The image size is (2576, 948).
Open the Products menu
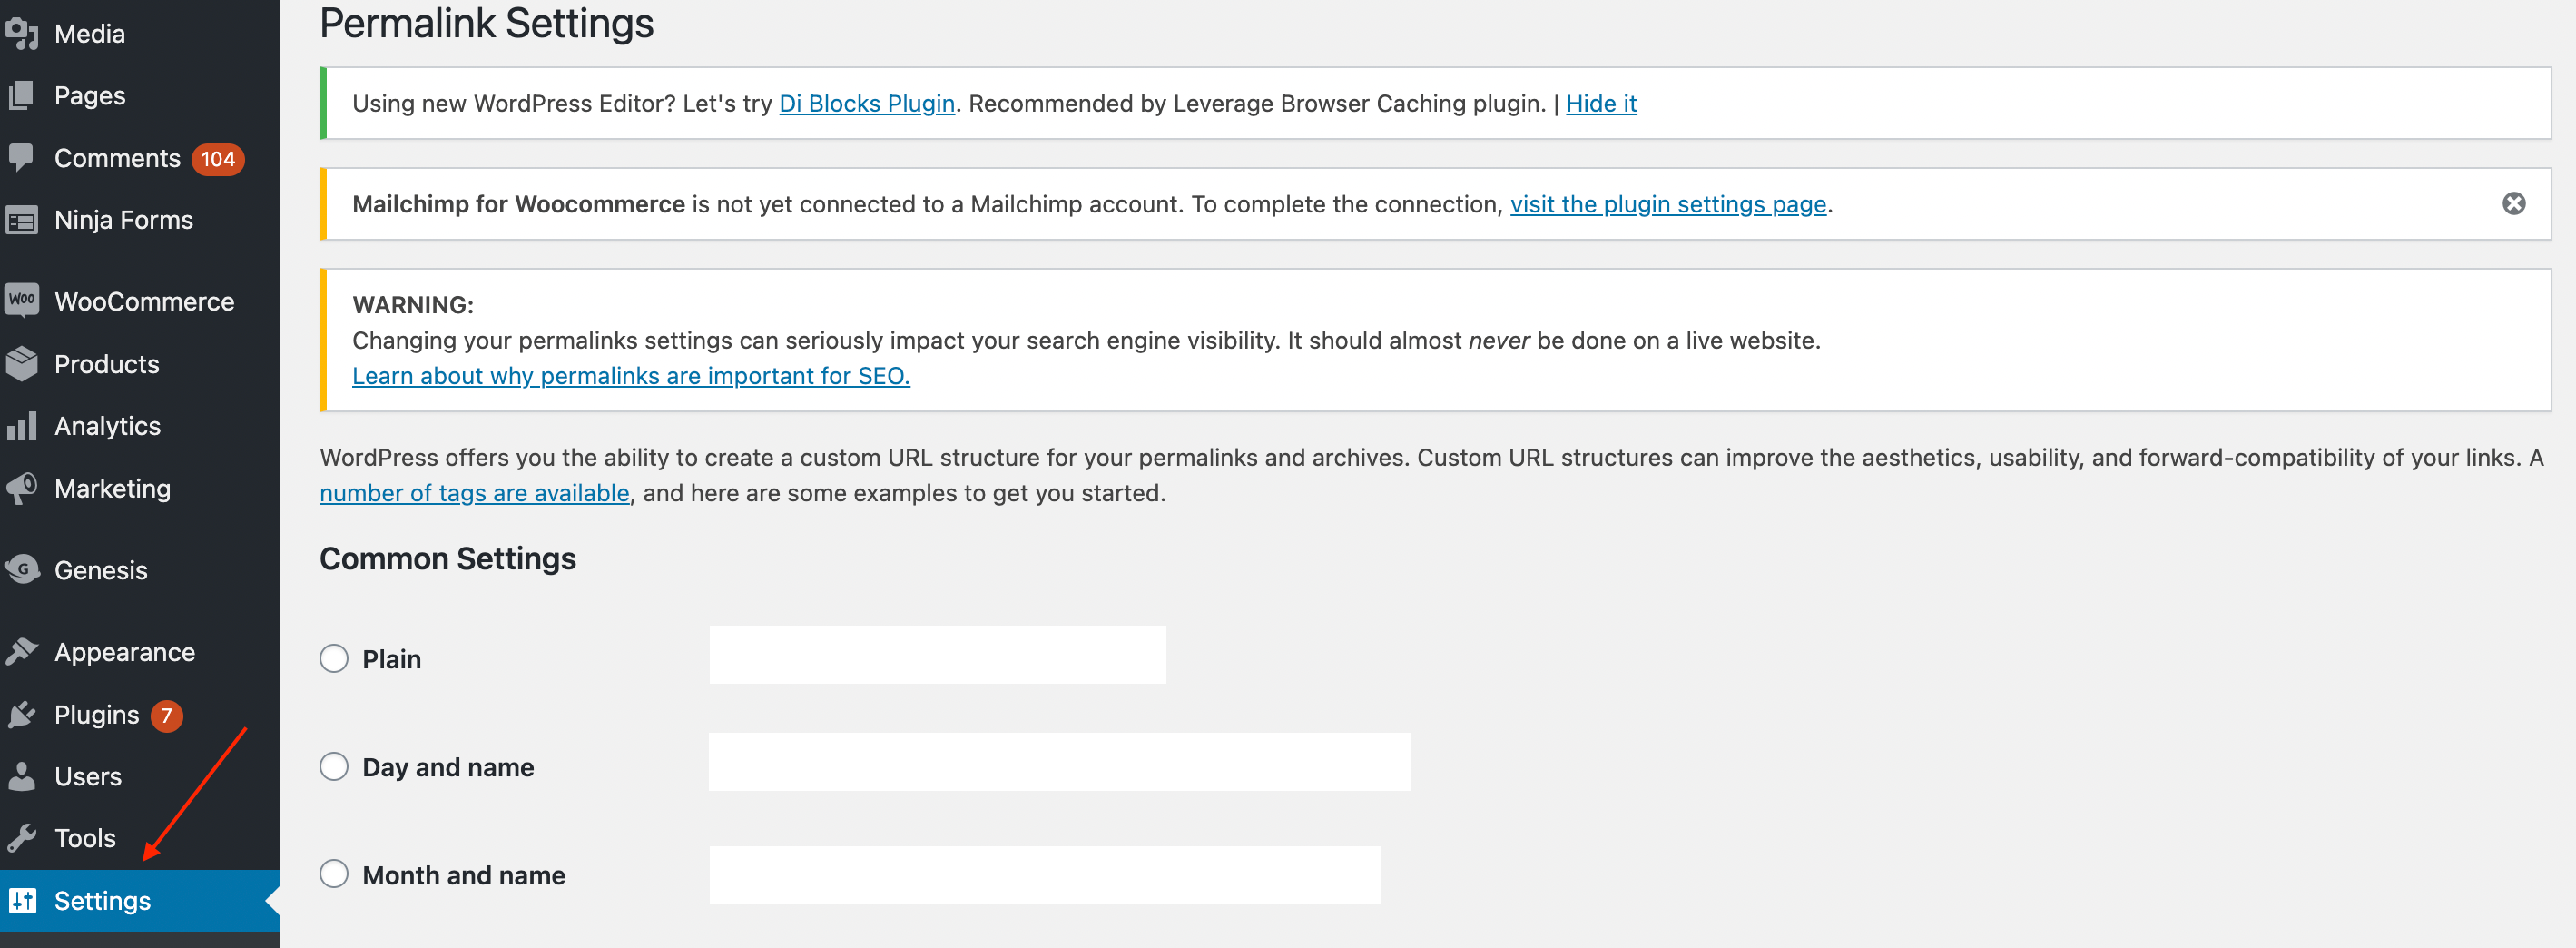click(140, 364)
